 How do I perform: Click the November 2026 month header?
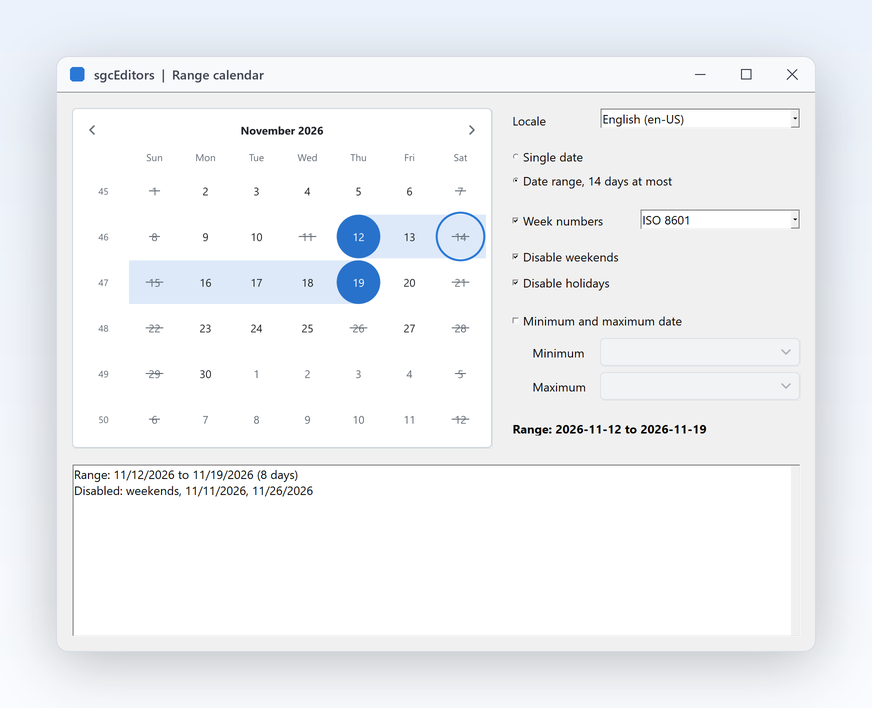pos(282,131)
